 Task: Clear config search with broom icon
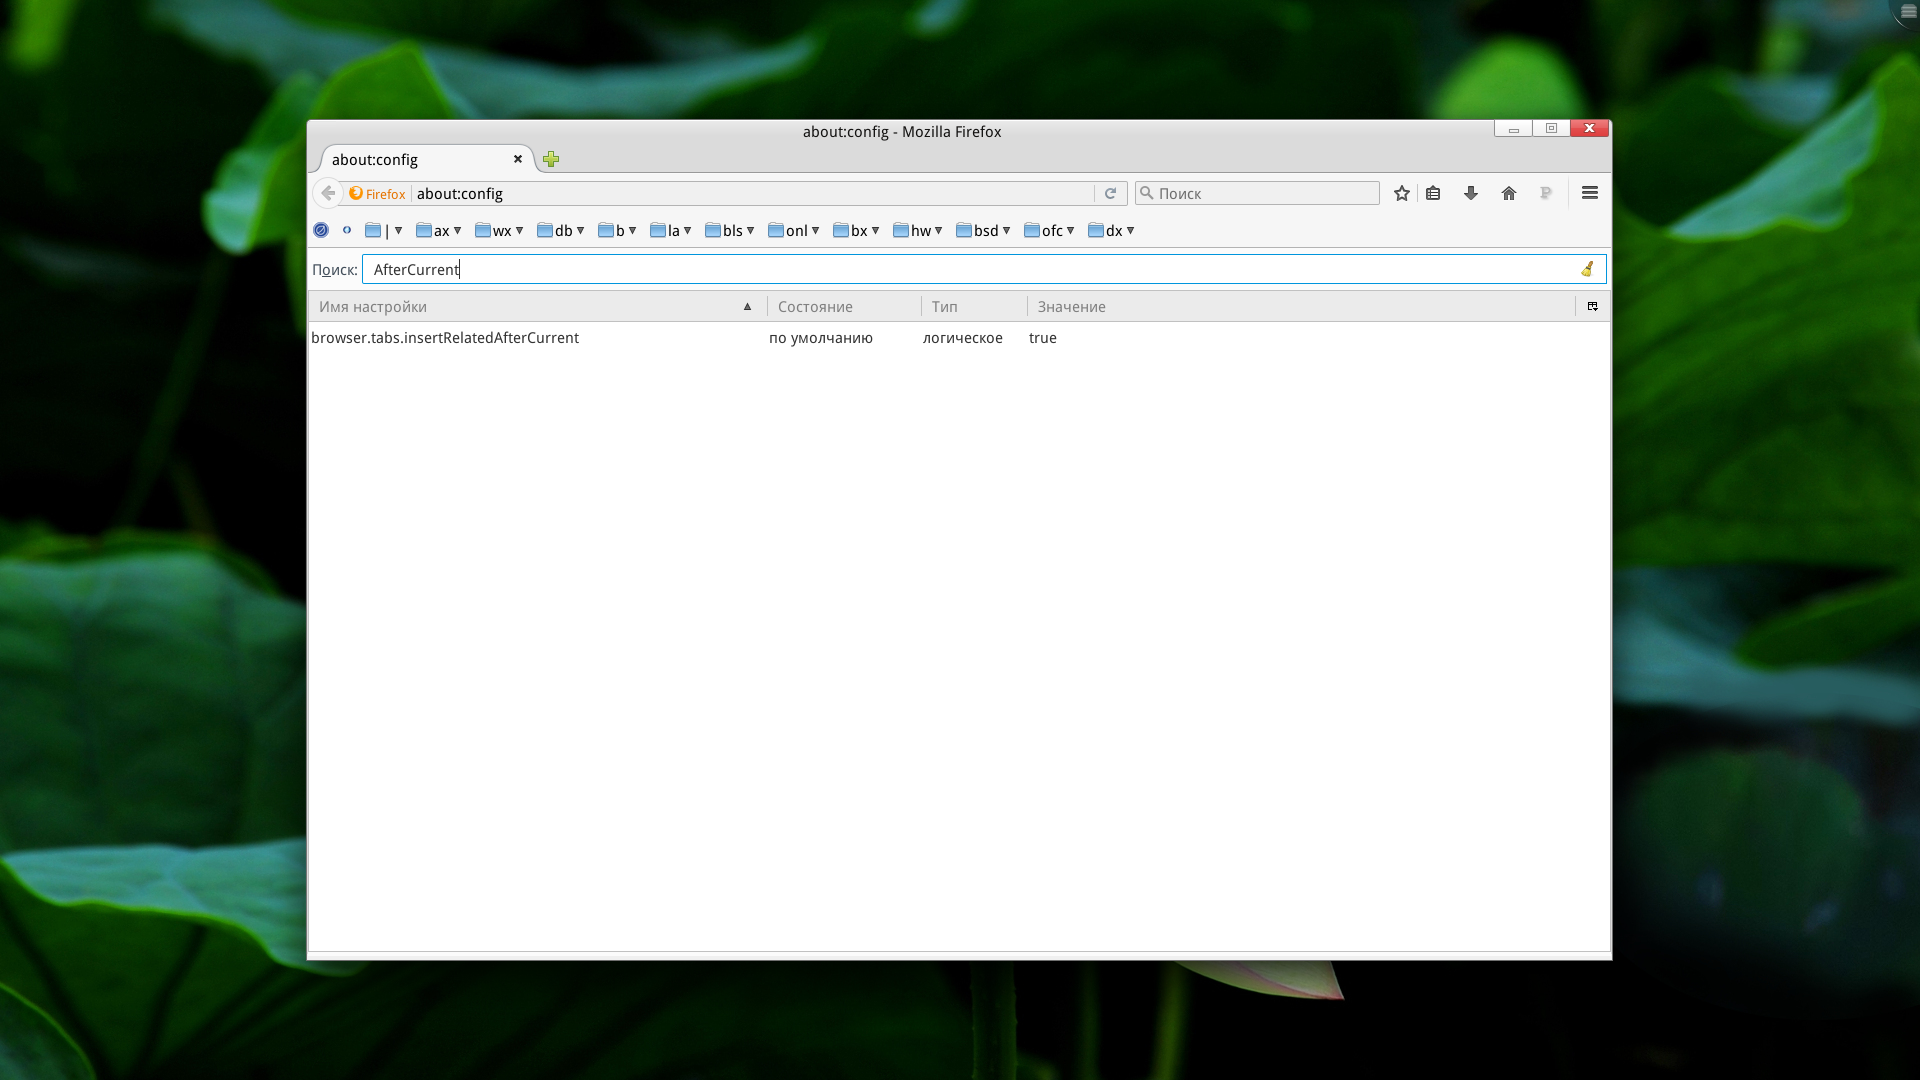point(1587,269)
